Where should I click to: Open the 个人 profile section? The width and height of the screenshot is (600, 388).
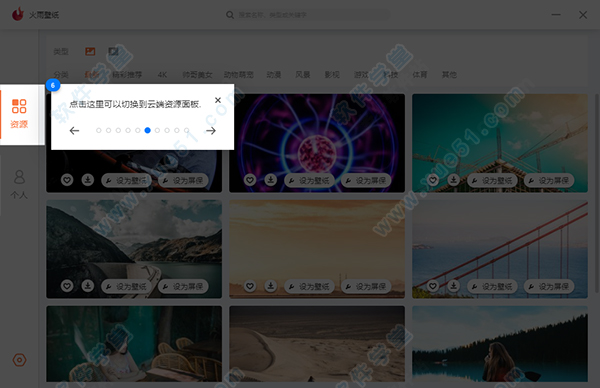point(19,184)
